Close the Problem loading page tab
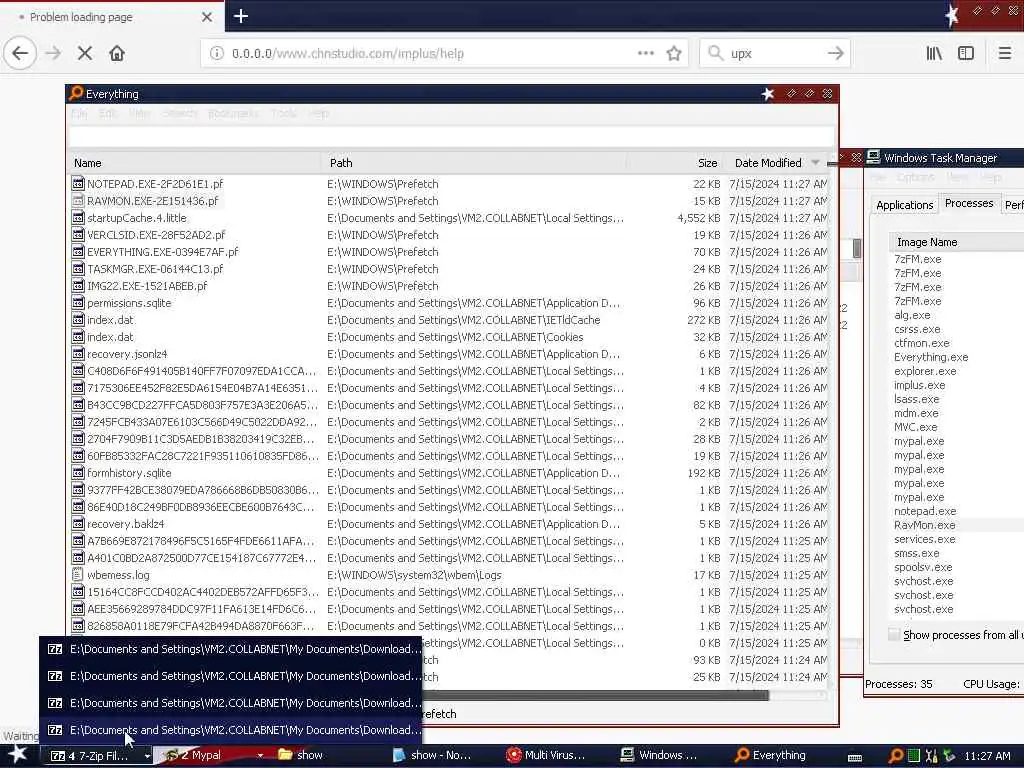The image size is (1024, 768). click(207, 17)
